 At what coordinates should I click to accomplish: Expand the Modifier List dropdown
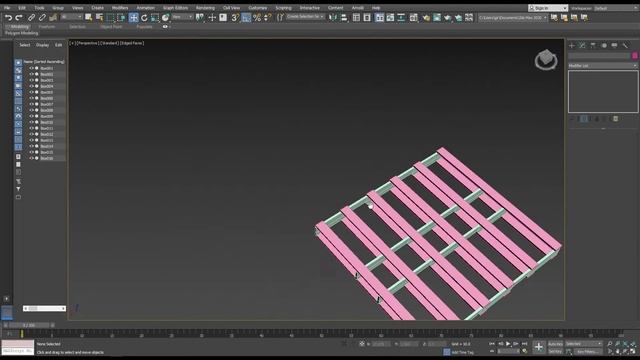click(x=602, y=65)
